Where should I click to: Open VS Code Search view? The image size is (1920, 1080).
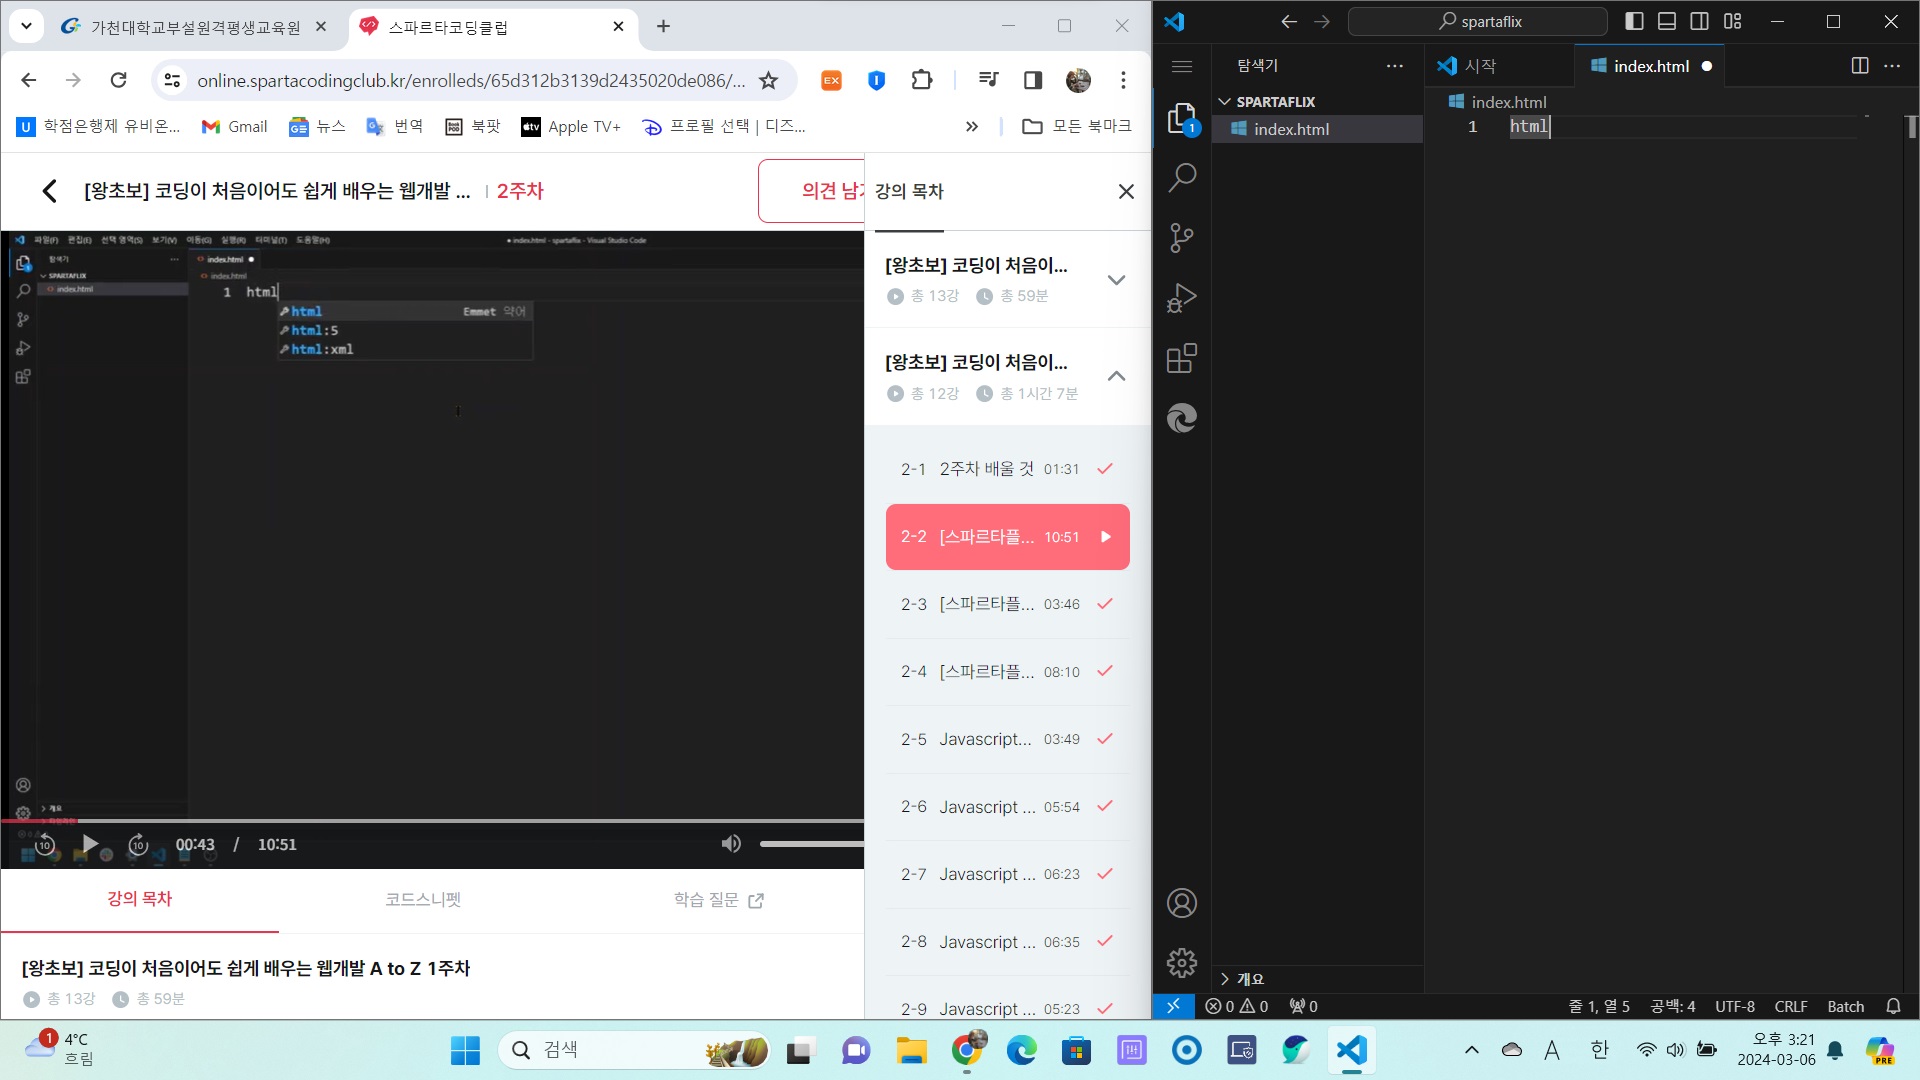[x=1182, y=178]
